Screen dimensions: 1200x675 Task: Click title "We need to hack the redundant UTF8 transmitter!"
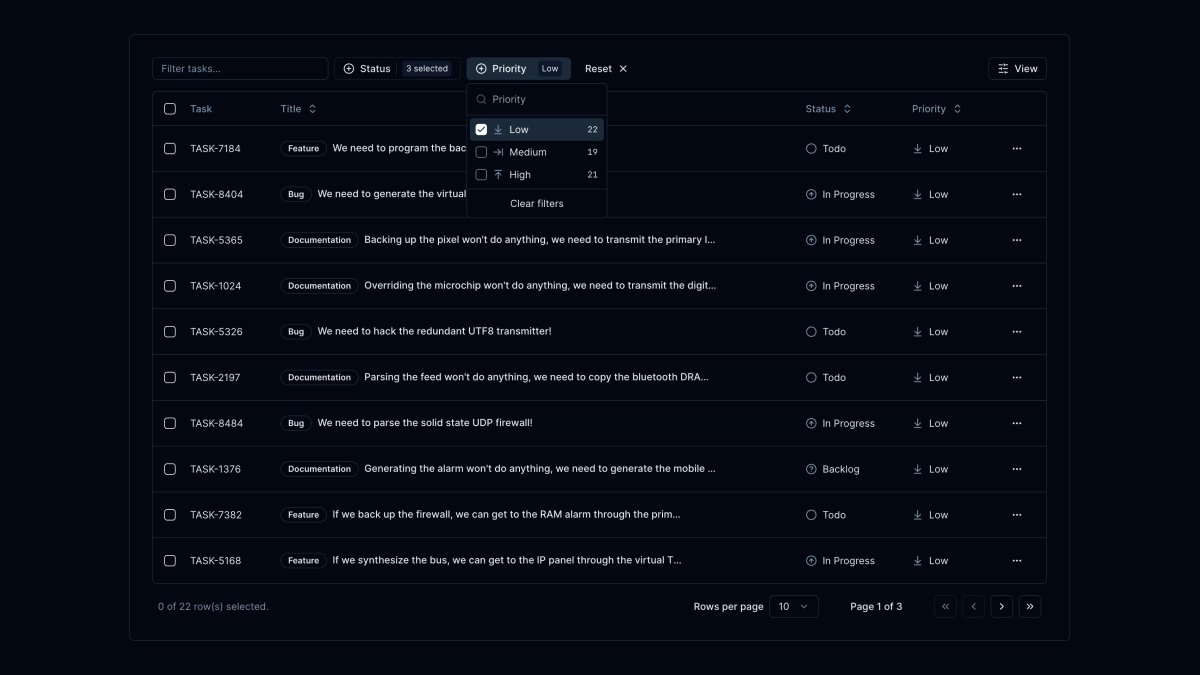coord(434,332)
